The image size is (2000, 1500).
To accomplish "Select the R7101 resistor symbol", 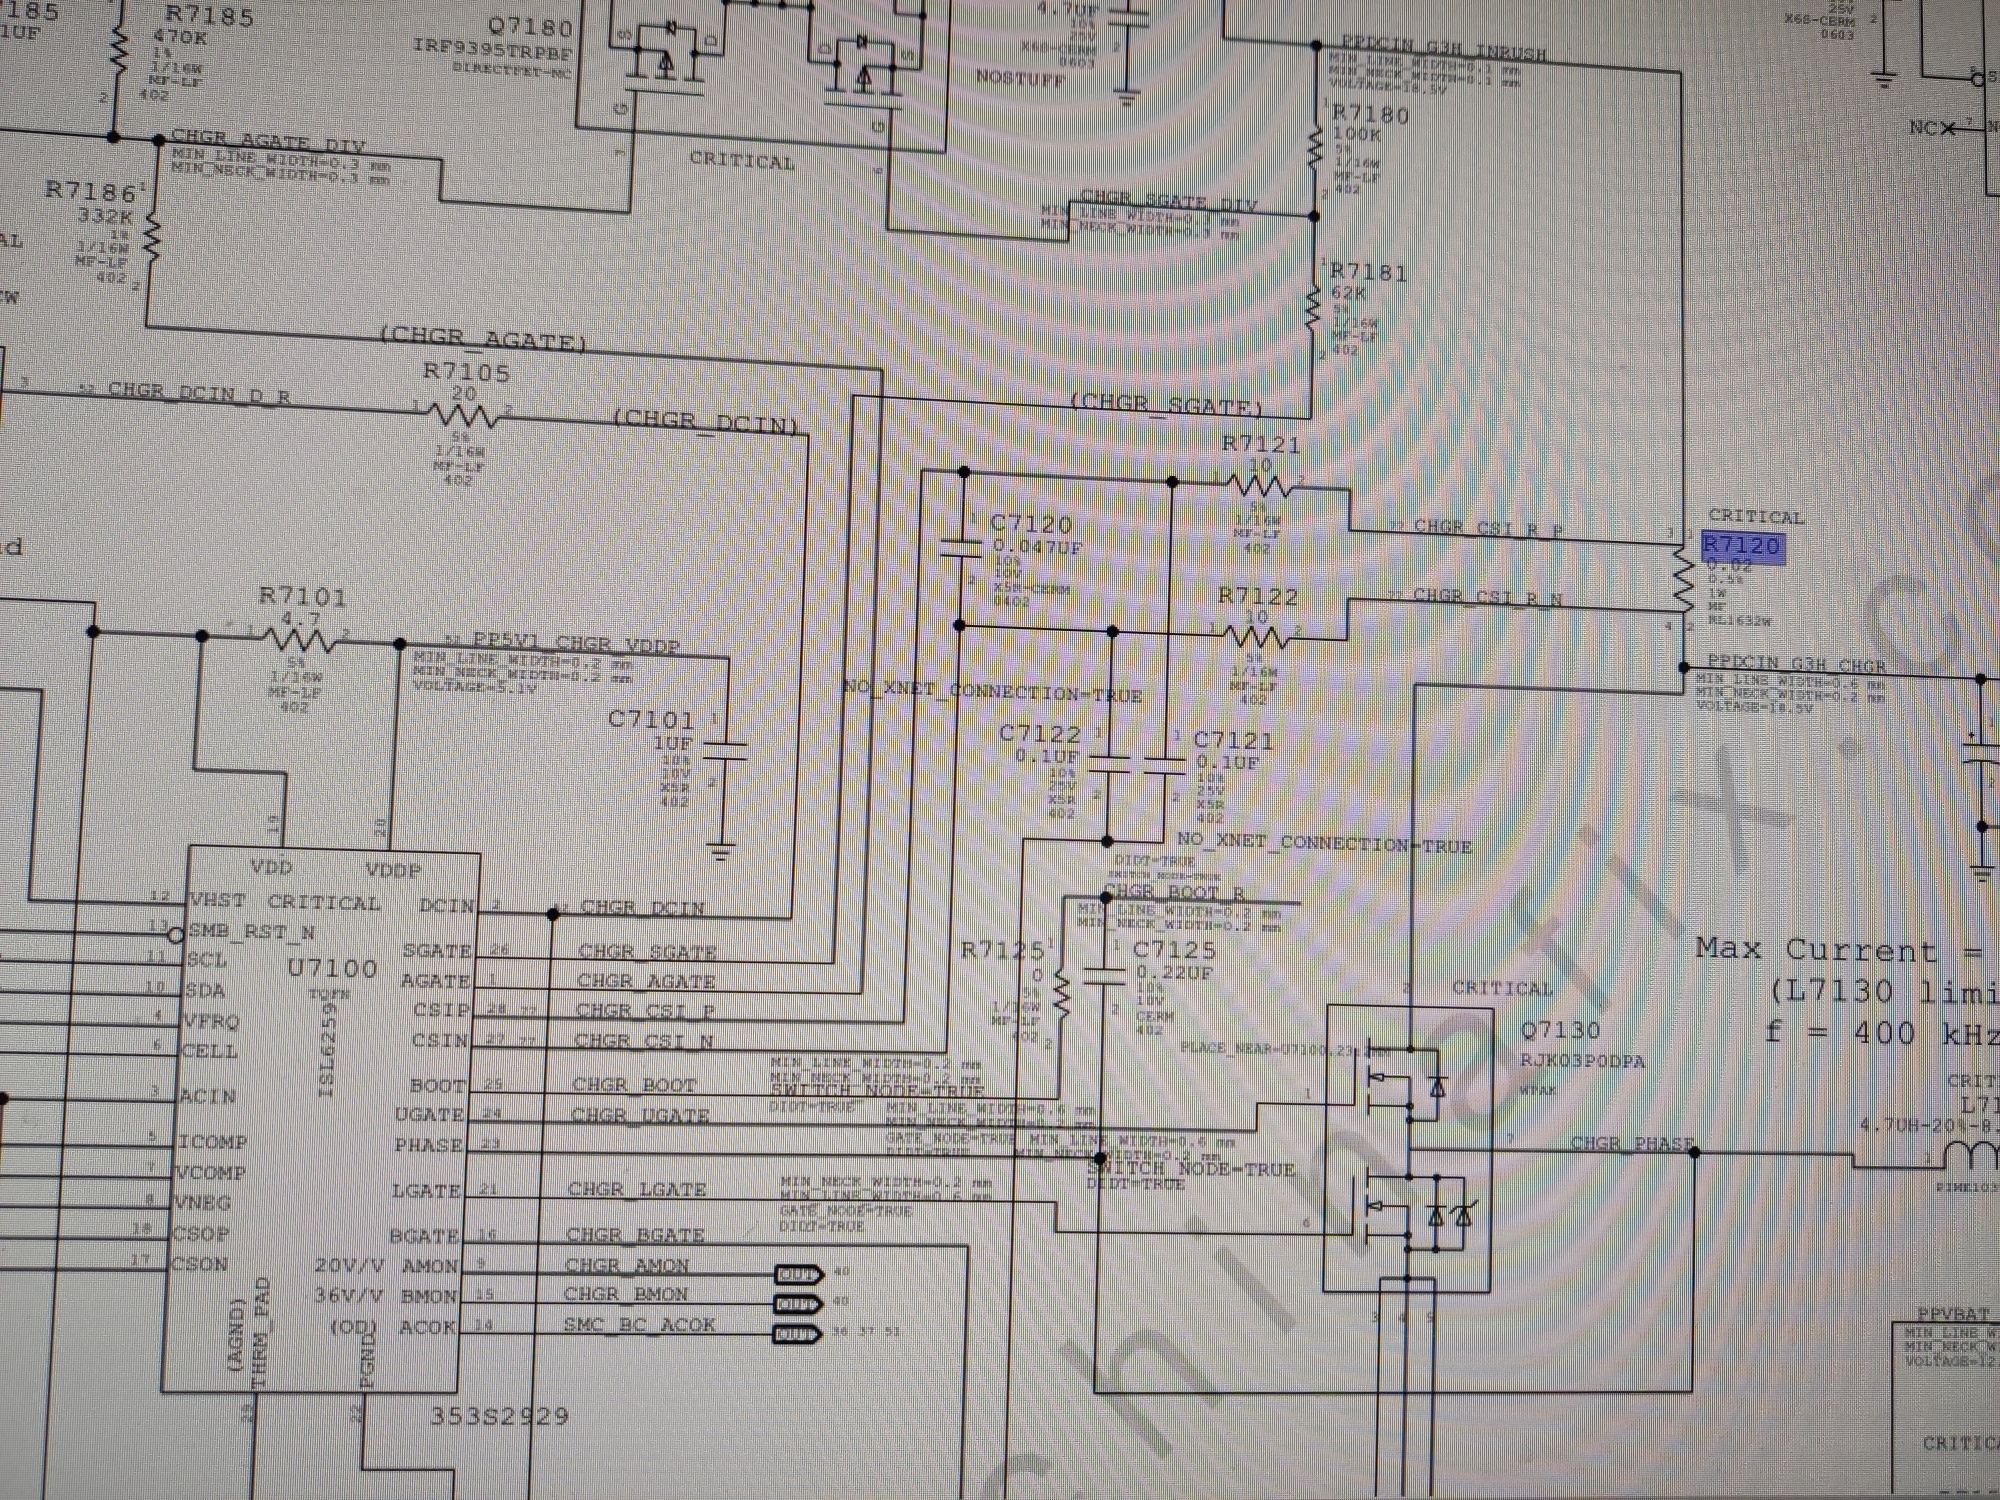I will [x=298, y=638].
